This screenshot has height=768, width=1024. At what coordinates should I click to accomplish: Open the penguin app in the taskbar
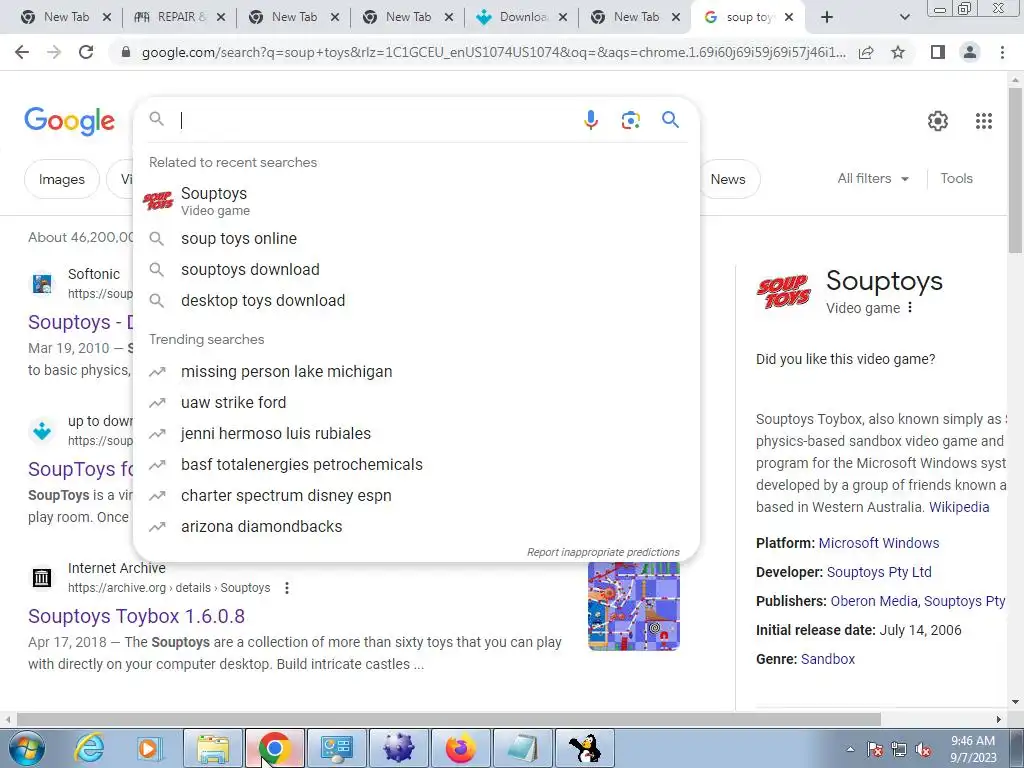[x=585, y=748]
